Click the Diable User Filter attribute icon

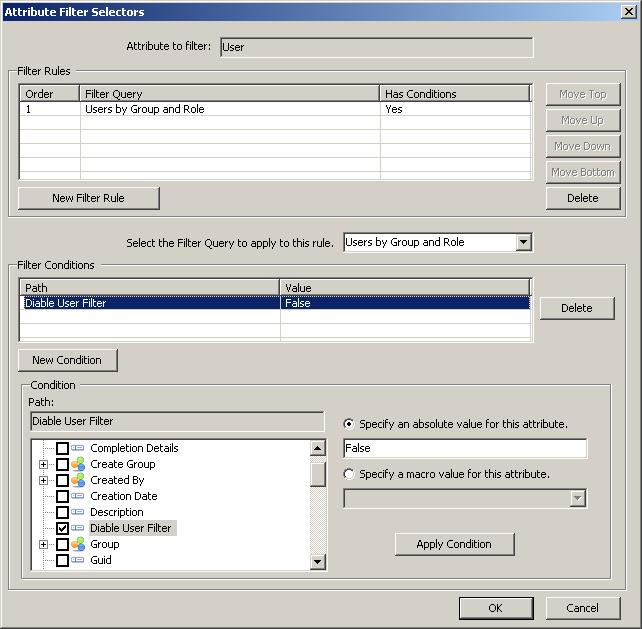tap(78, 528)
